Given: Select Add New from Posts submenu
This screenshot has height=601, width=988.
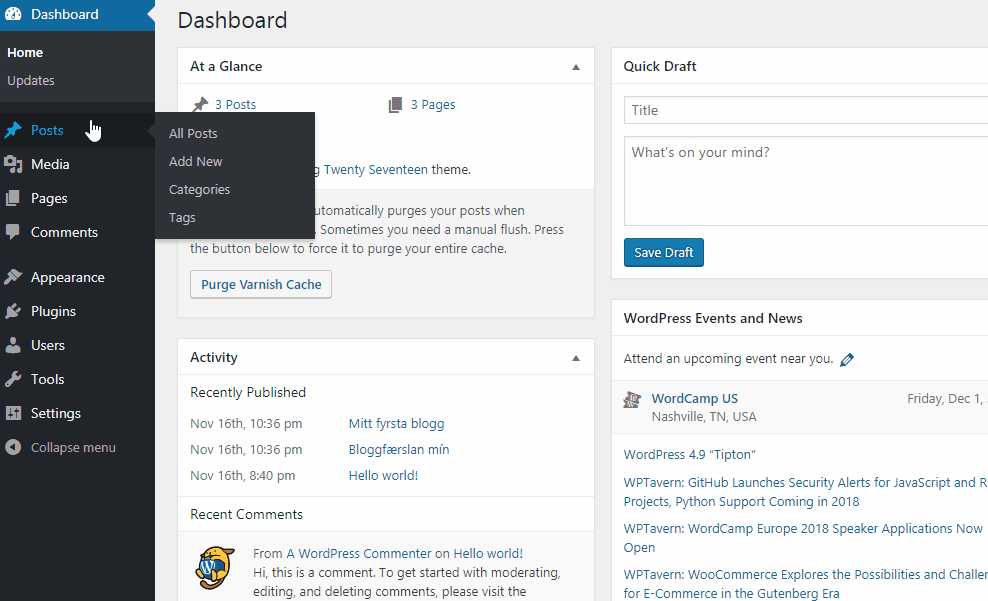Looking at the screenshot, I should pos(196,161).
